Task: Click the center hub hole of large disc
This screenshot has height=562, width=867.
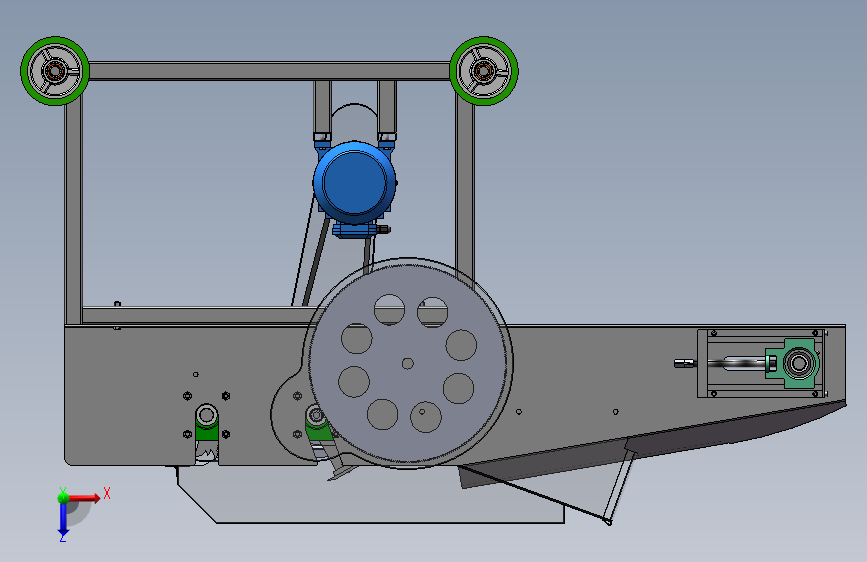Action: coord(408,363)
